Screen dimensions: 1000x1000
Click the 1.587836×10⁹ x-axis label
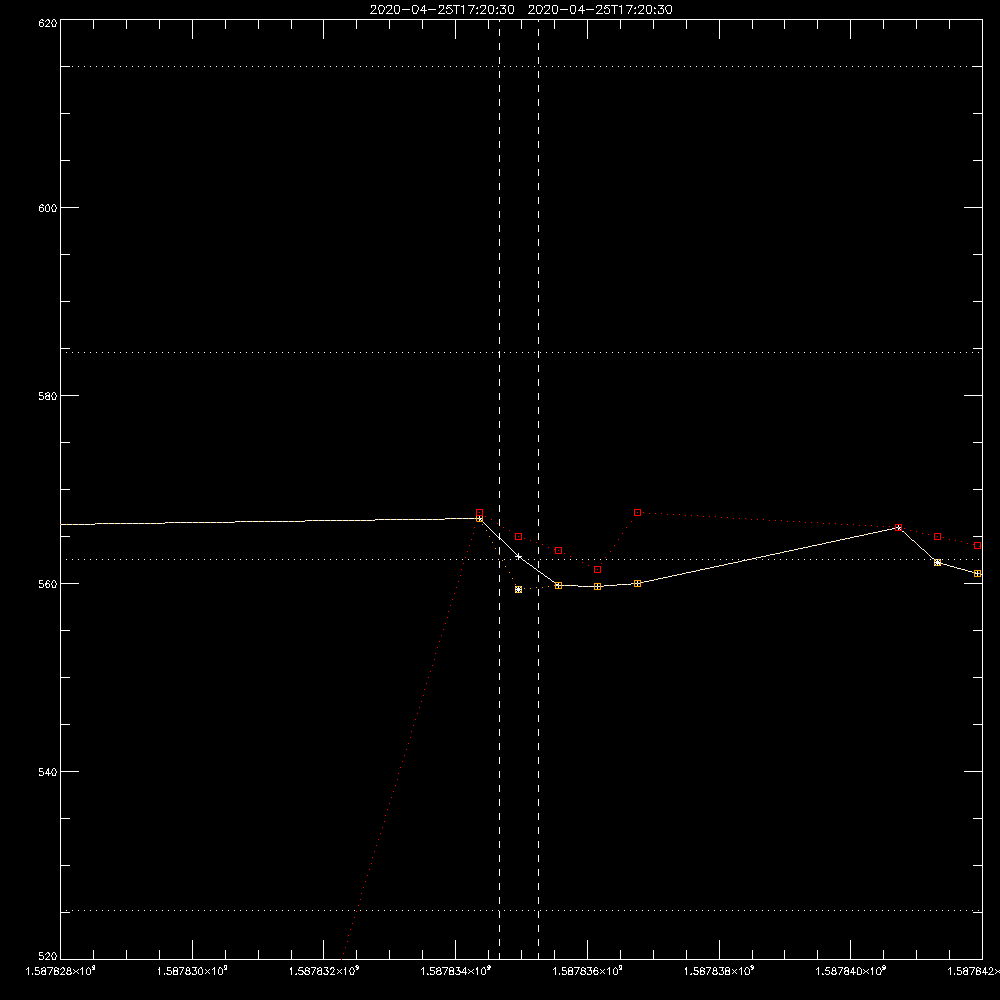pos(587,971)
